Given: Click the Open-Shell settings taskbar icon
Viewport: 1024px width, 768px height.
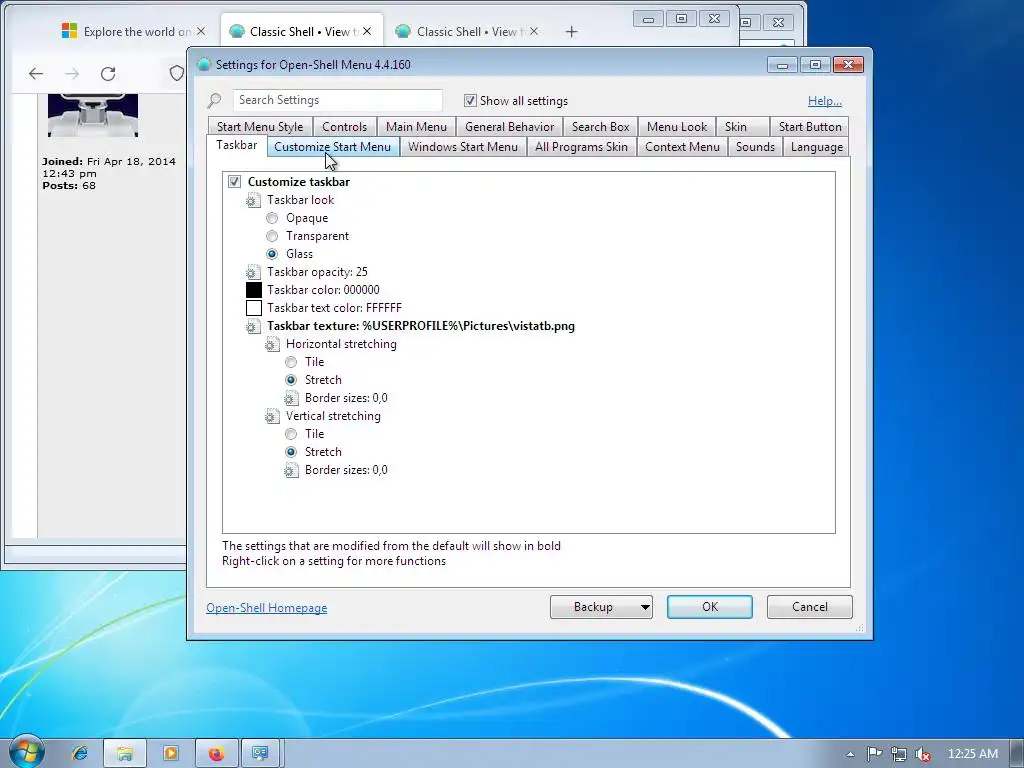Looking at the screenshot, I should click(x=261, y=754).
